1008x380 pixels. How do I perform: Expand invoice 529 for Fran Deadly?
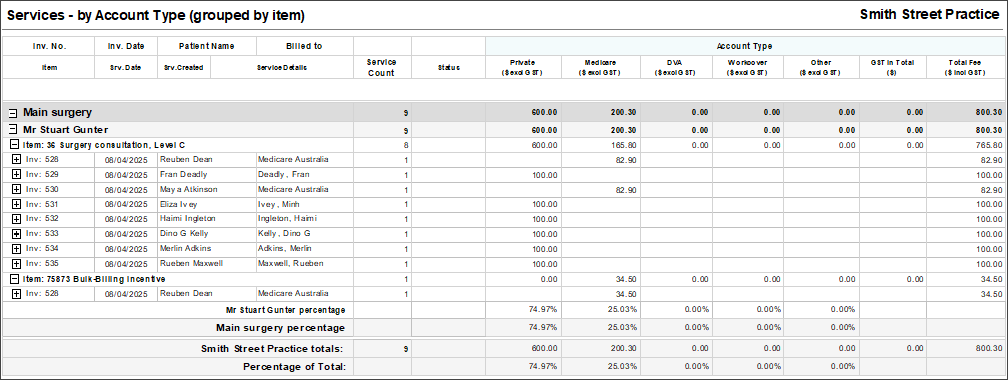click(17, 174)
